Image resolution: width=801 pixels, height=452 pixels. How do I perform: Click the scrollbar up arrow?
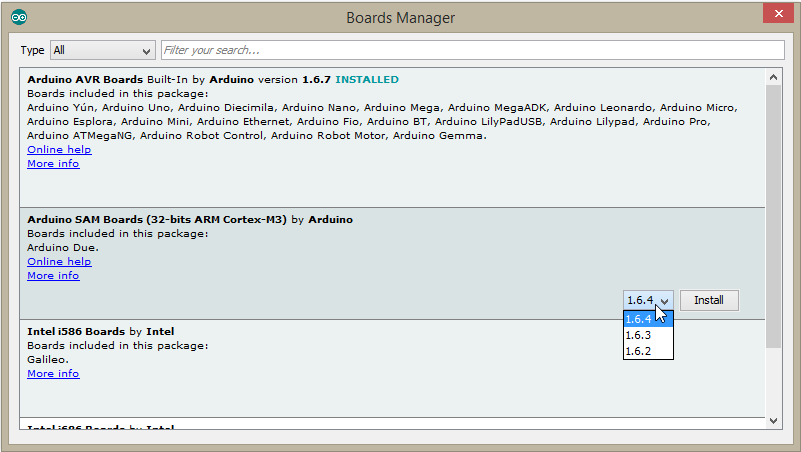pyautogui.click(x=773, y=77)
